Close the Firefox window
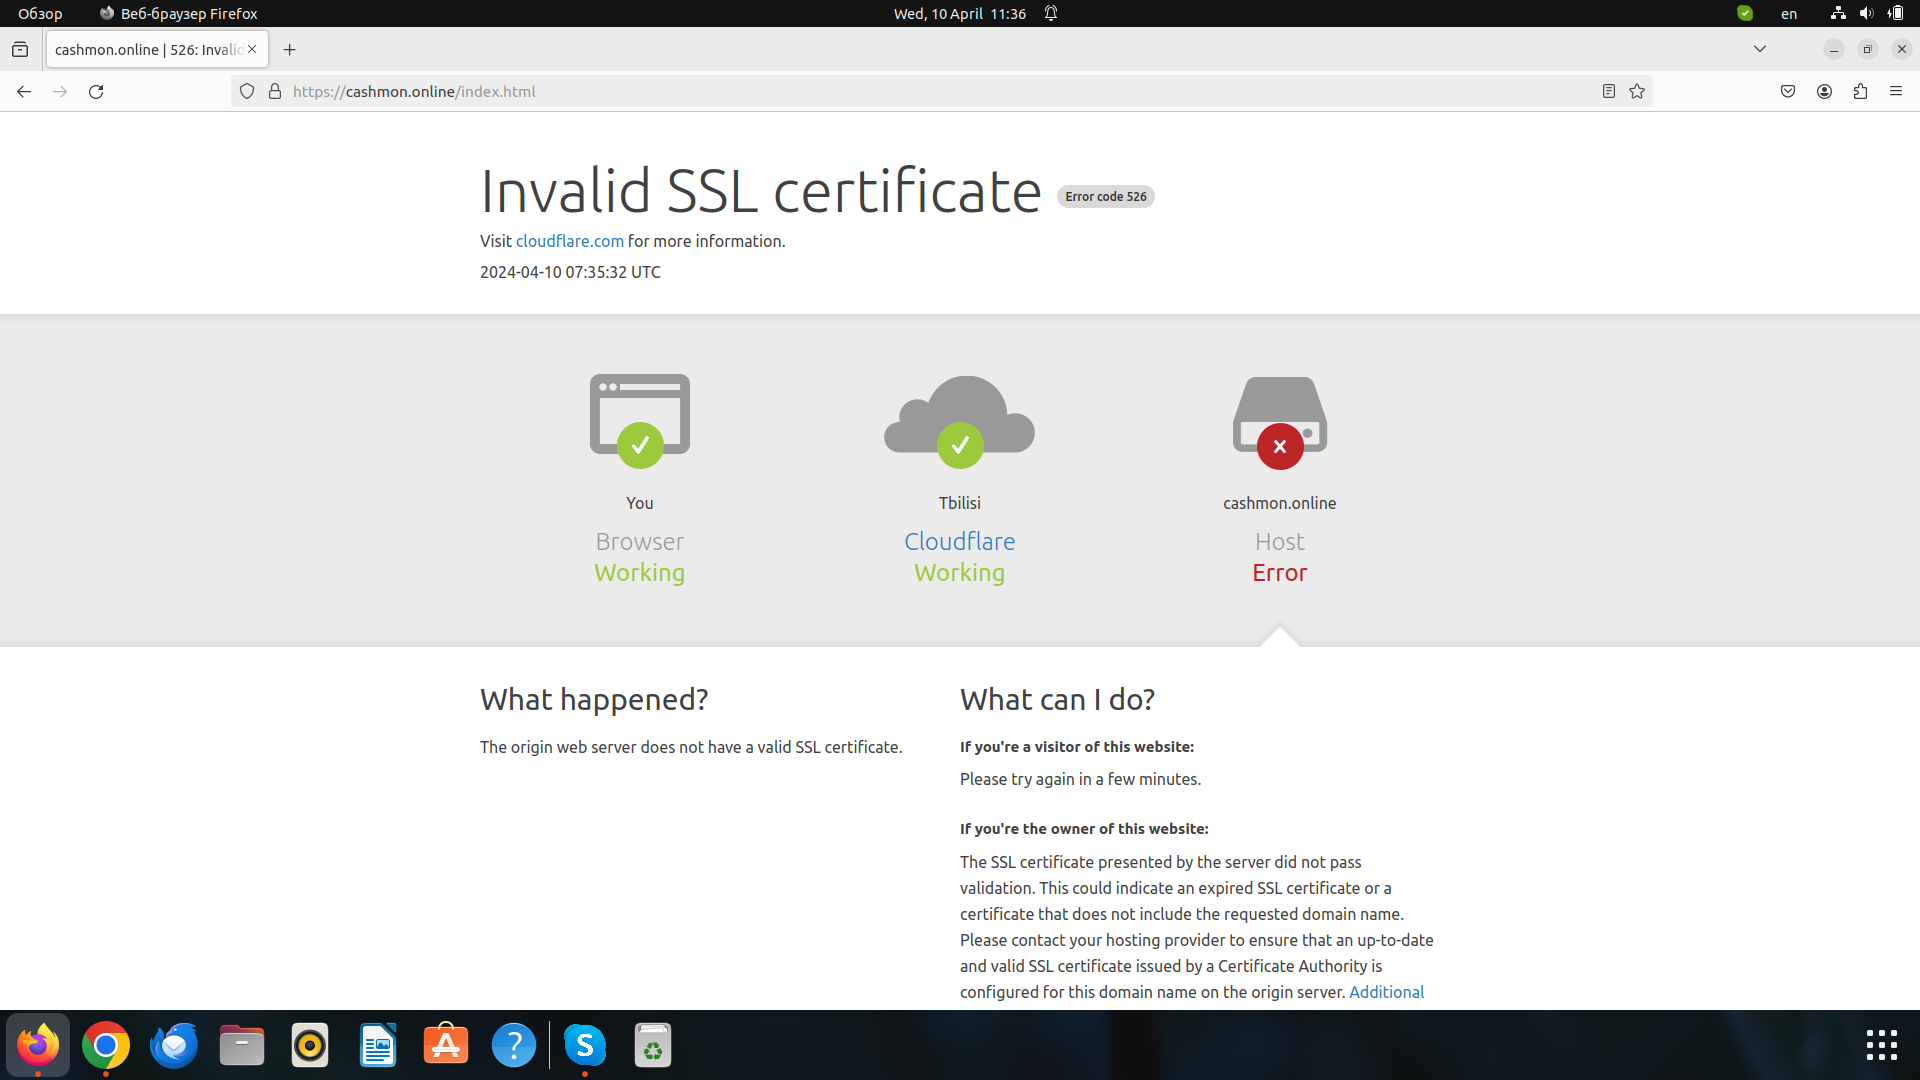This screenshot has height=1080, width=1920. (1902, 49)
